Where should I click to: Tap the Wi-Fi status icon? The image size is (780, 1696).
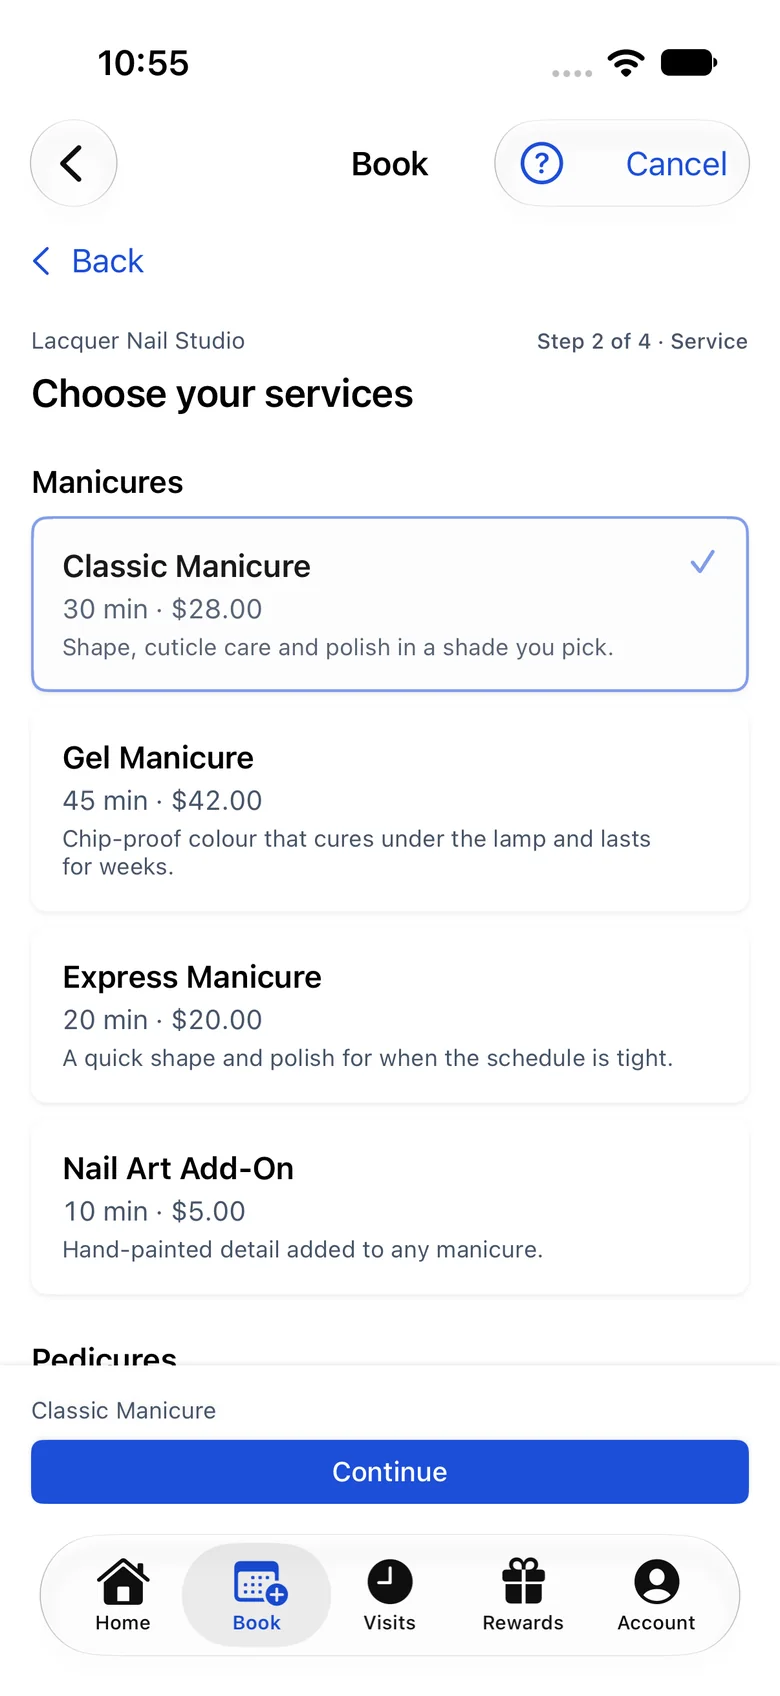626,63
